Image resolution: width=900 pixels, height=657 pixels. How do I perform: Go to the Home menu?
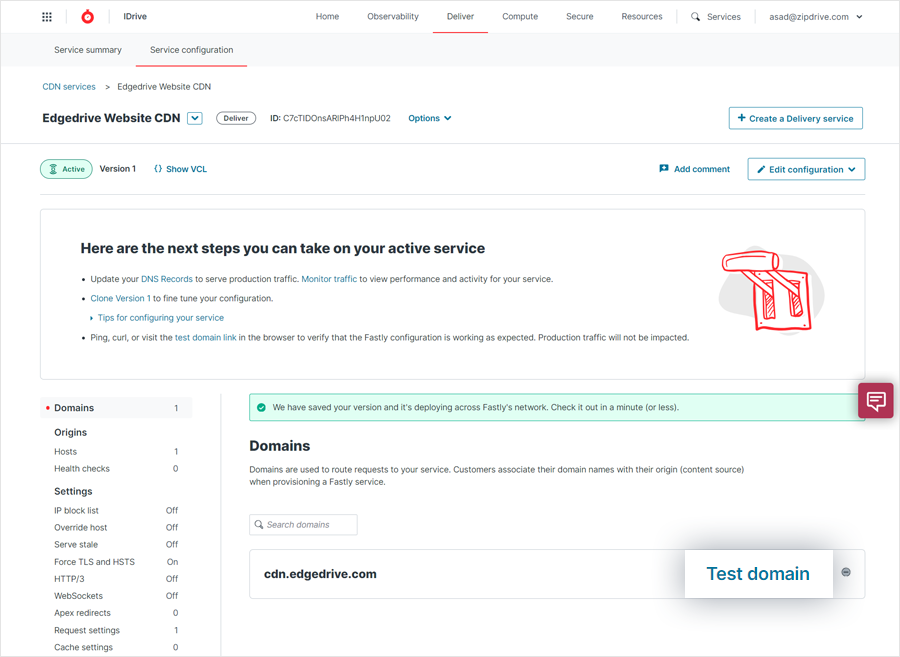coord(327,17)
